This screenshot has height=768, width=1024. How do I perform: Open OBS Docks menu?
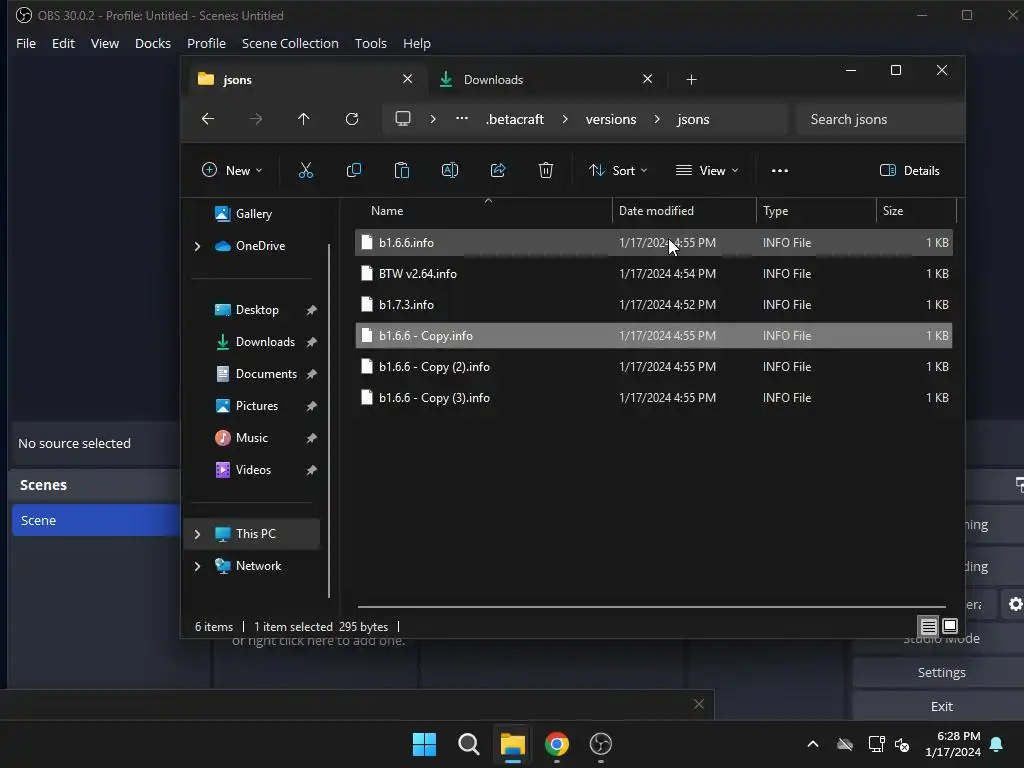pos(153,43)
